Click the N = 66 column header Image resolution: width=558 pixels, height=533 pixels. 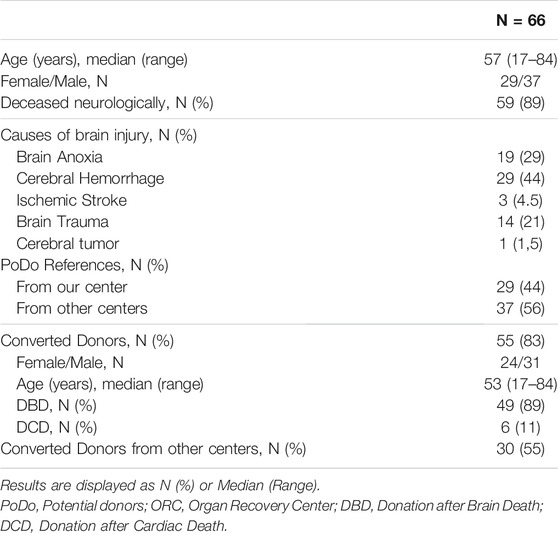521,20
